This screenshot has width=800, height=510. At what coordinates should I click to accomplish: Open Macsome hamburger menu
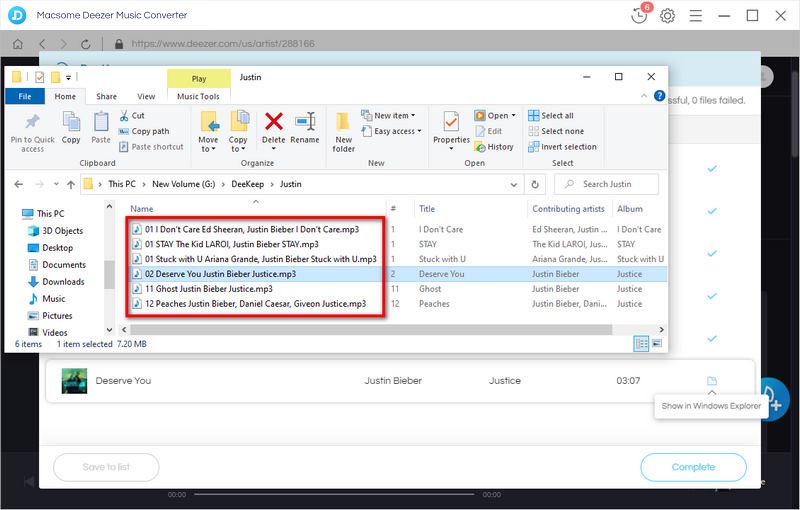click(x=695, y=16)
